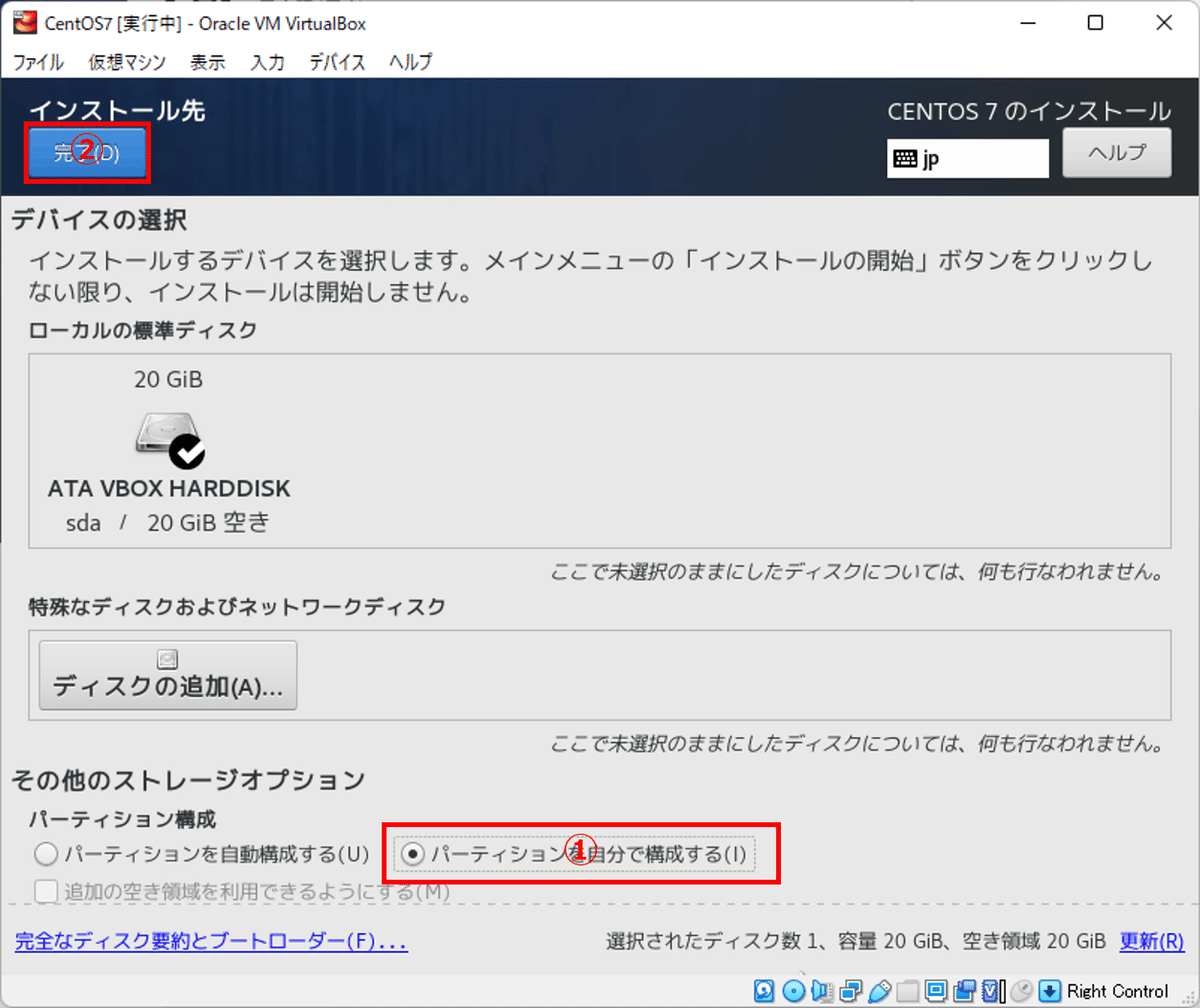
Task: Select automatic partition configuration radio button
Action: (46, 855)
